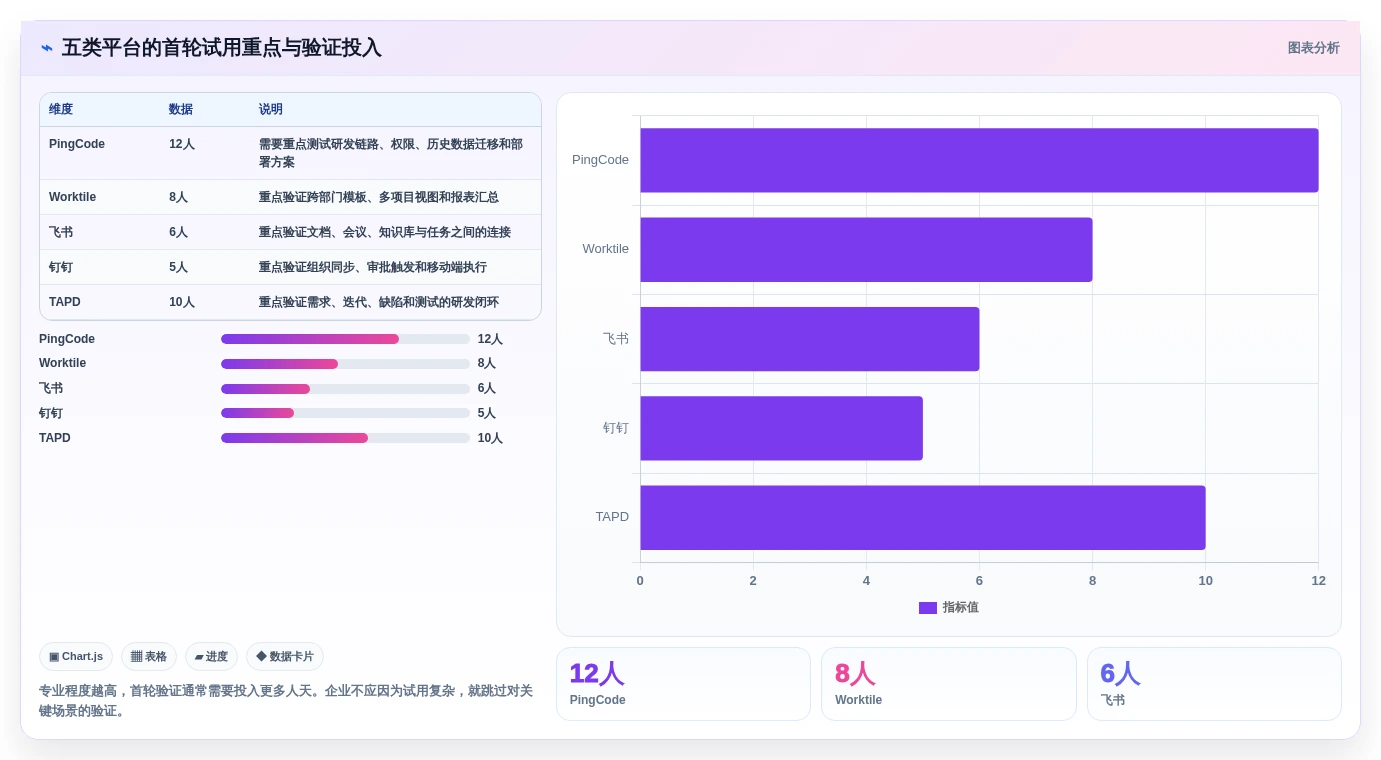This screenshot has height=760, width=1381.
Task: Toggle the 指标值 legend color box
Action: [x=927, y=608]
